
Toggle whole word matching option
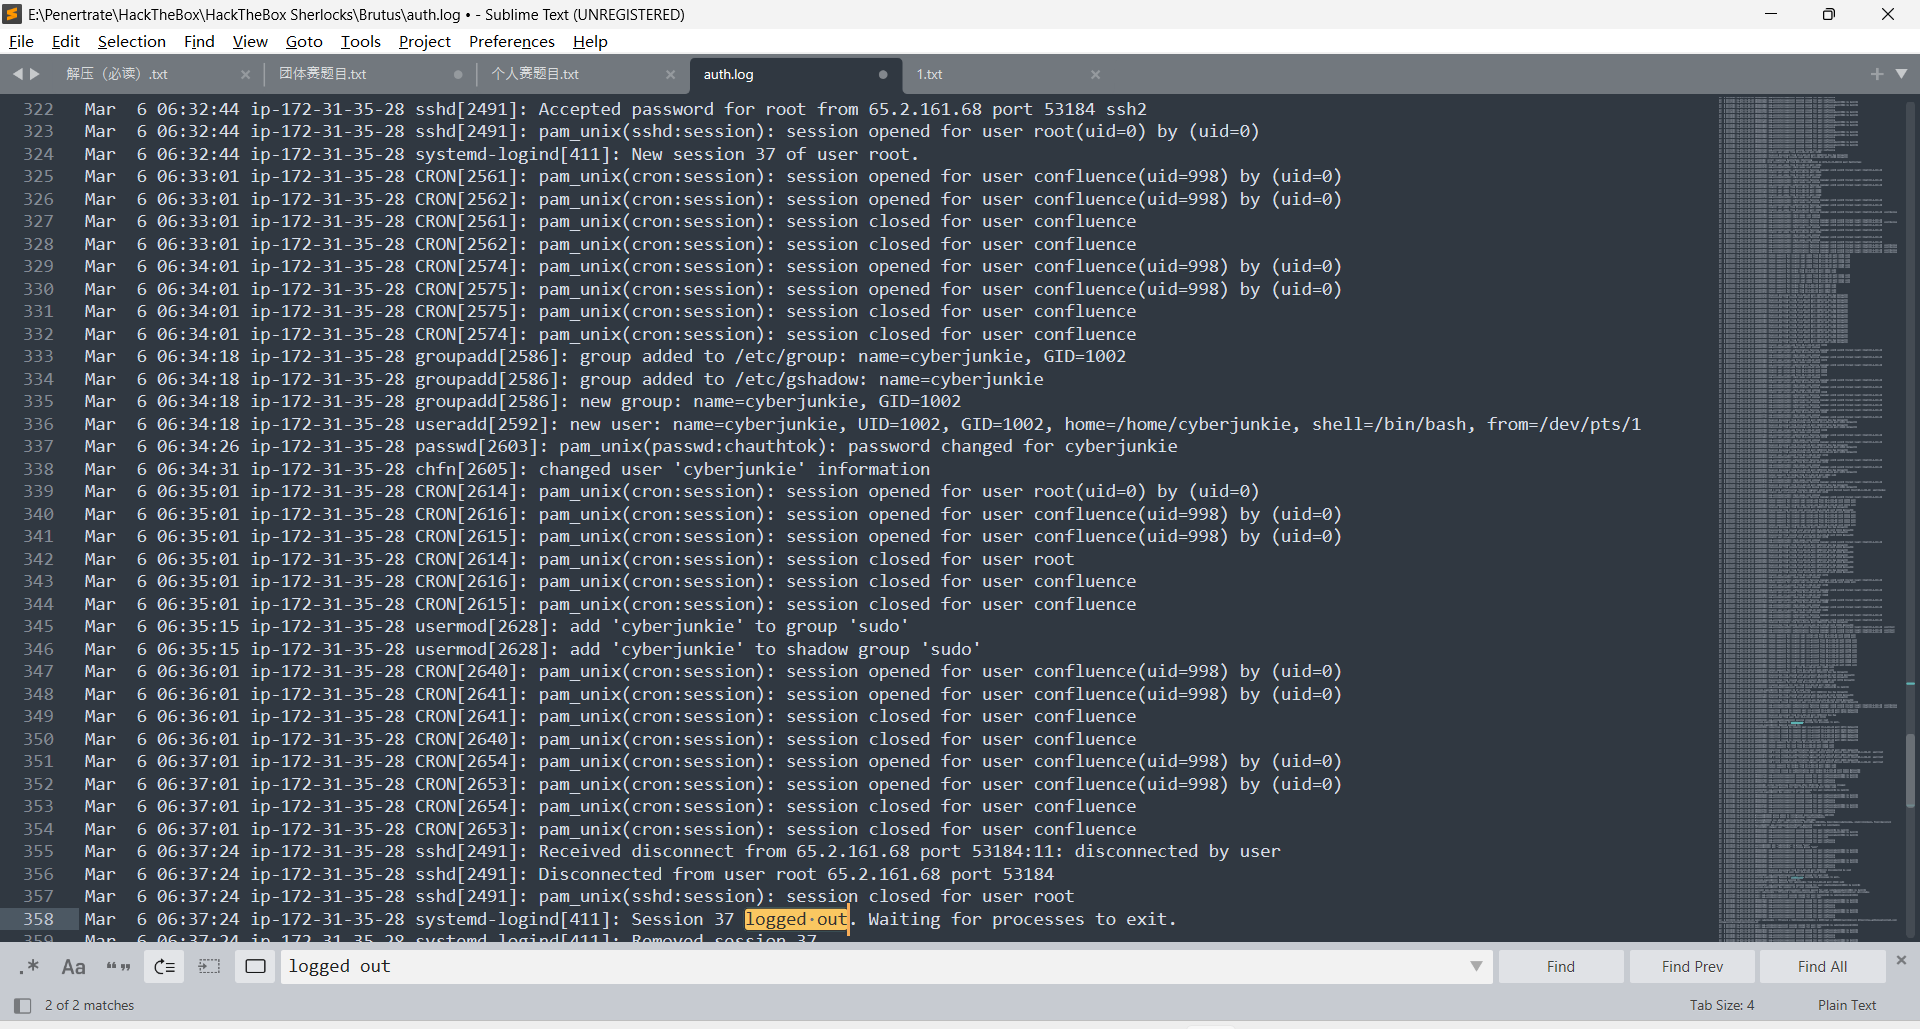[x=118, y=966]
